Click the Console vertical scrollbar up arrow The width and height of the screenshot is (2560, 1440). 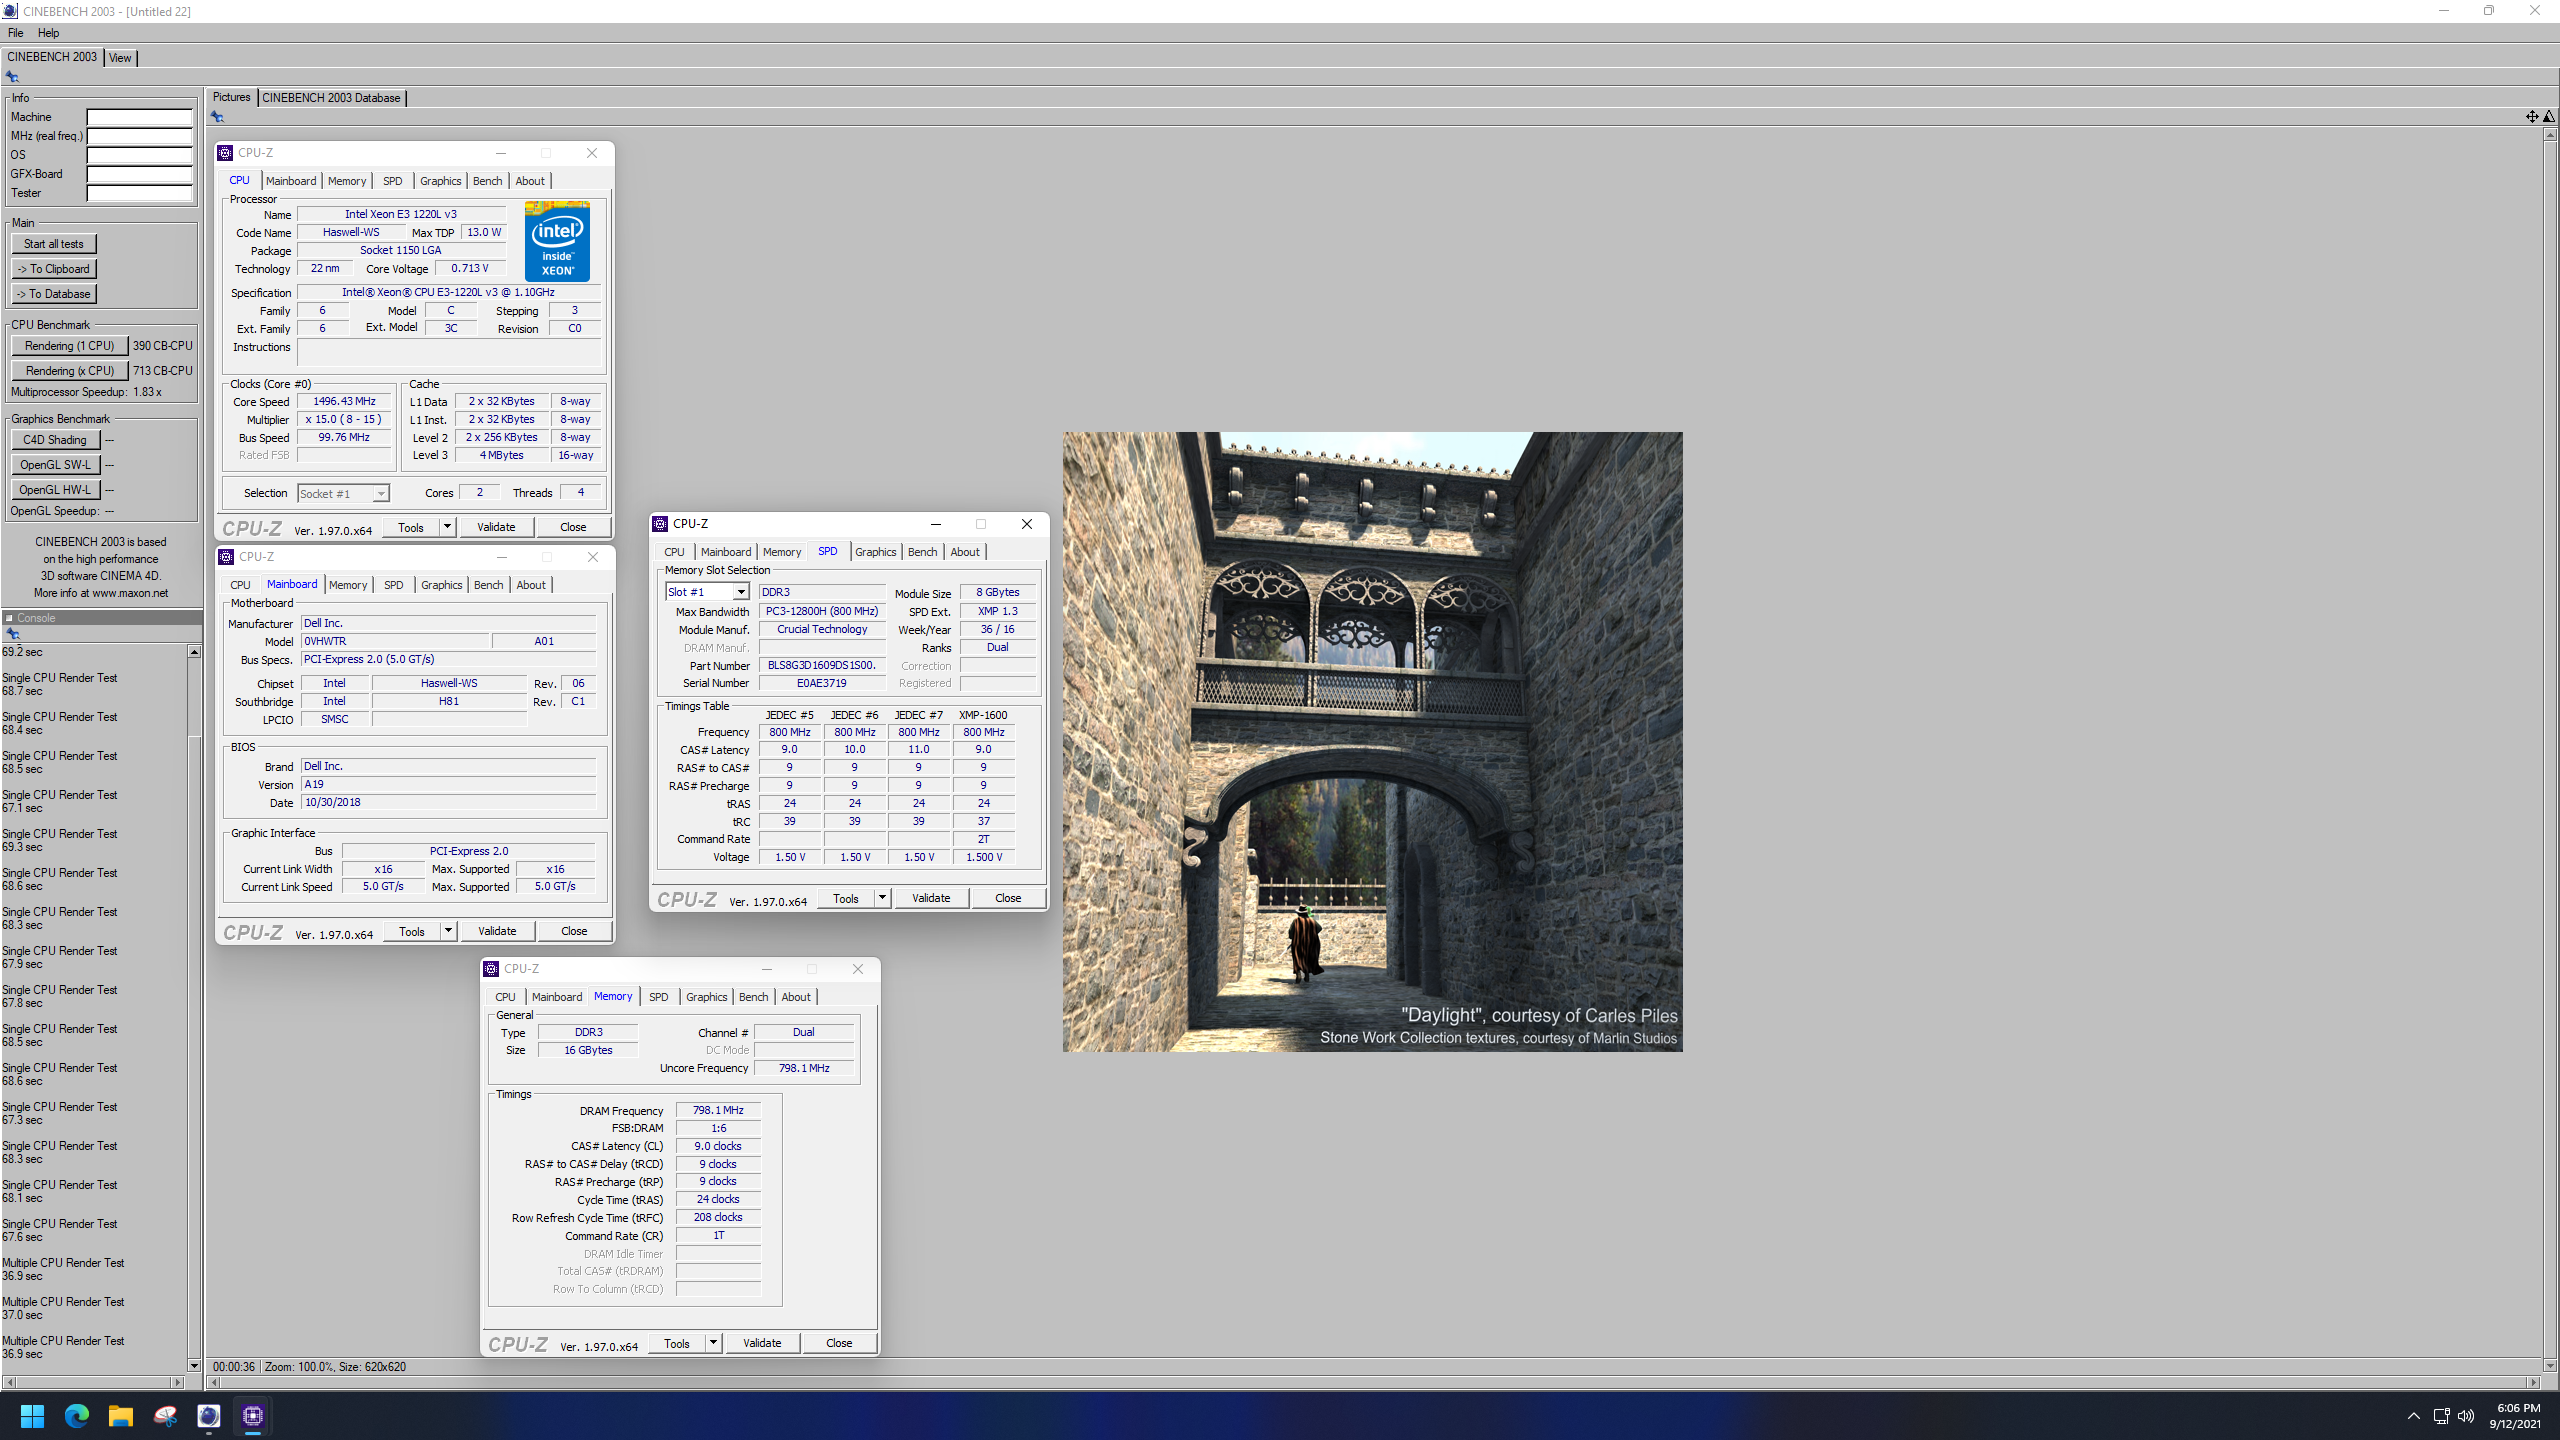[x=194, y=652]
